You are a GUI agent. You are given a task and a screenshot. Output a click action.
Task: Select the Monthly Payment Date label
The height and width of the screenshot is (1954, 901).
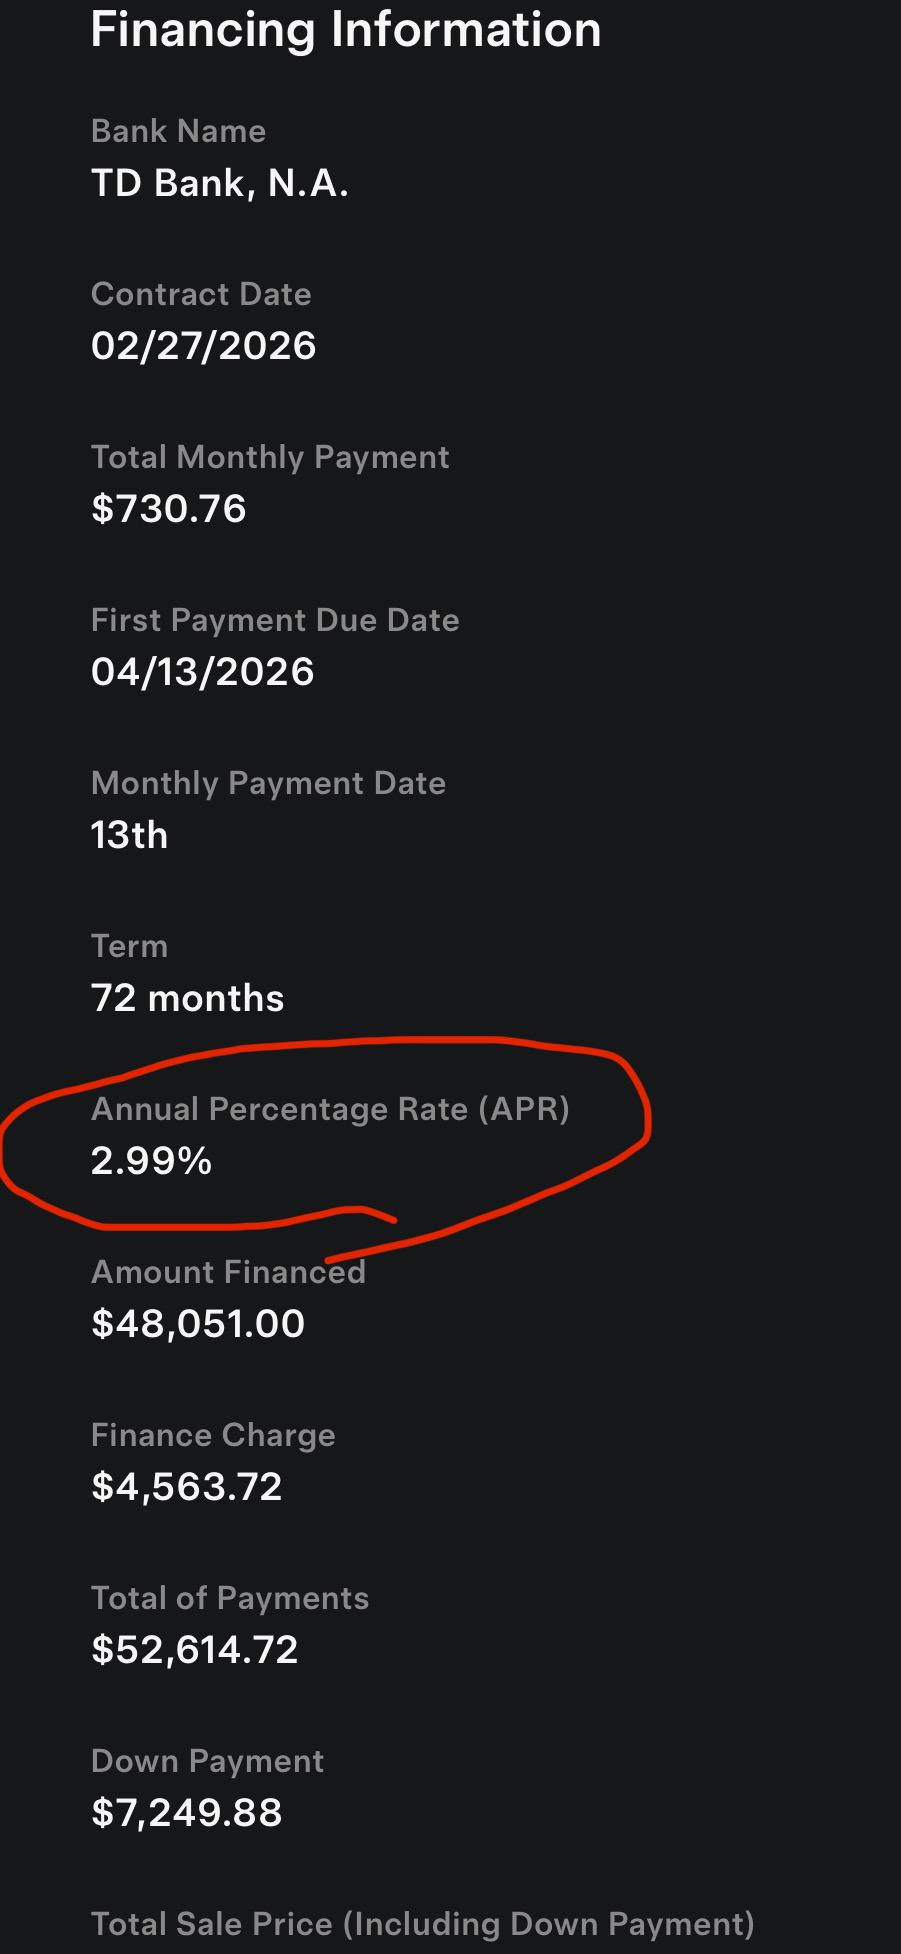tap(268, 783)
